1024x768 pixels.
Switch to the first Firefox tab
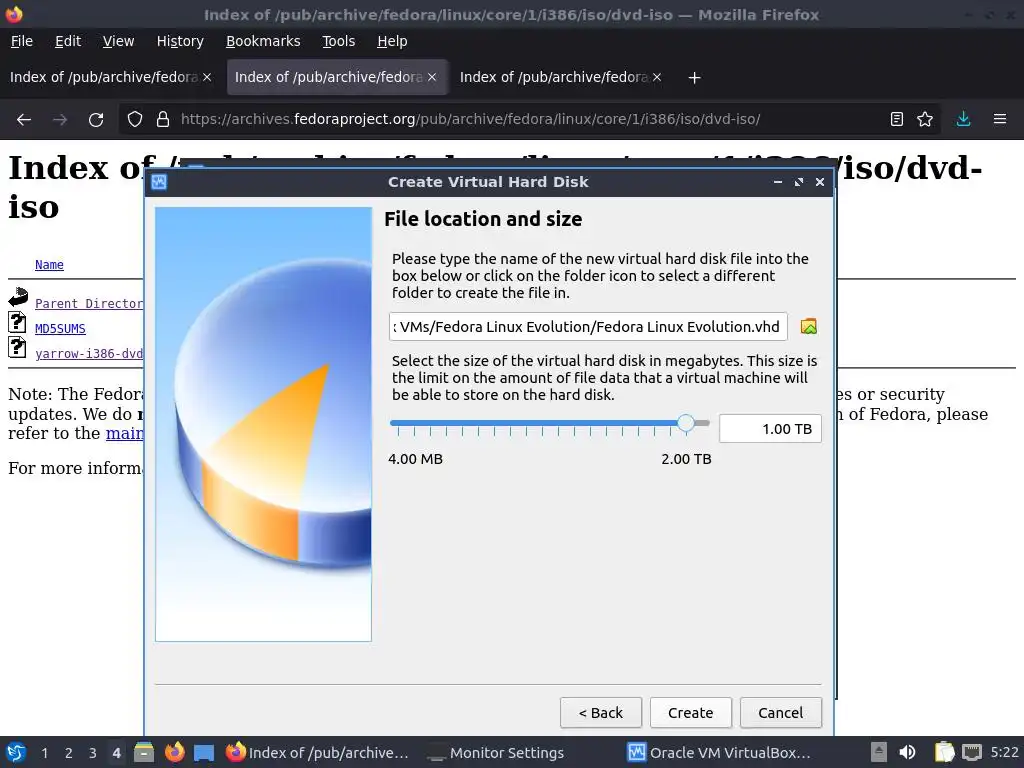[x=103, y=77]
